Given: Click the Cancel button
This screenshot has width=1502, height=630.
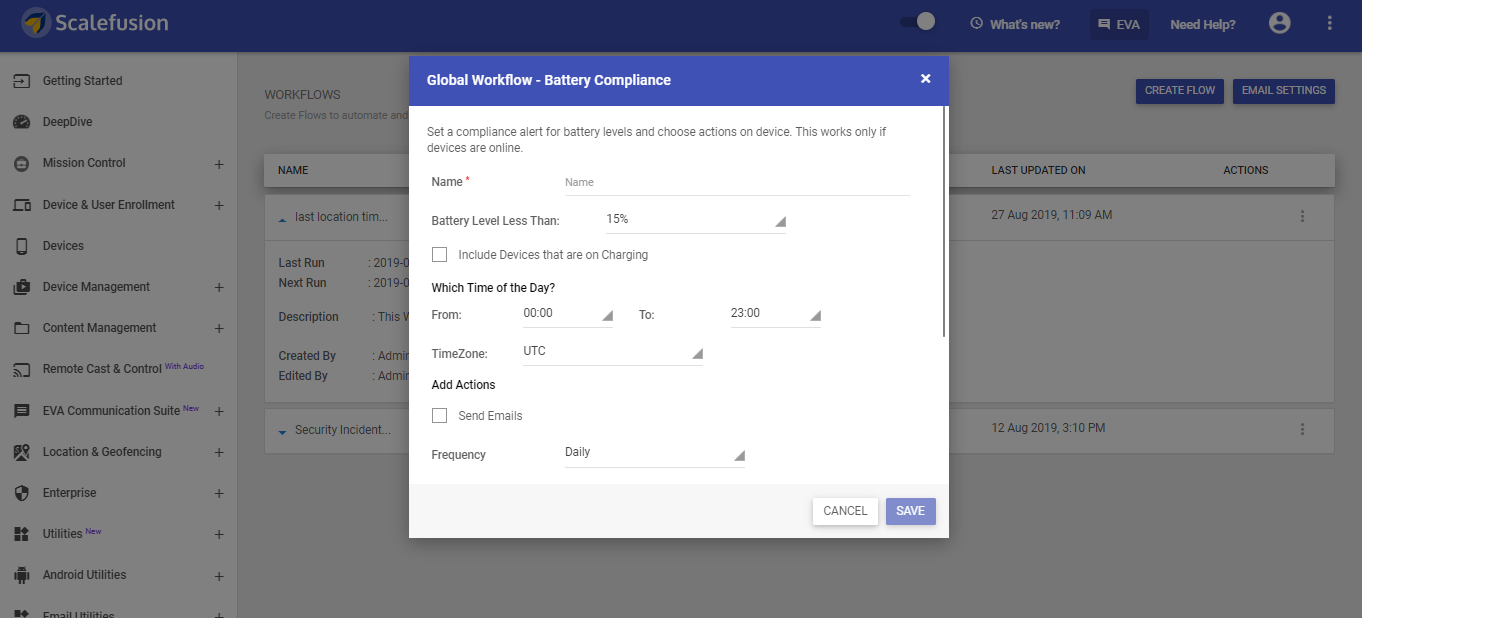Looking at the screenshot, I should click(x=845, y=511).
